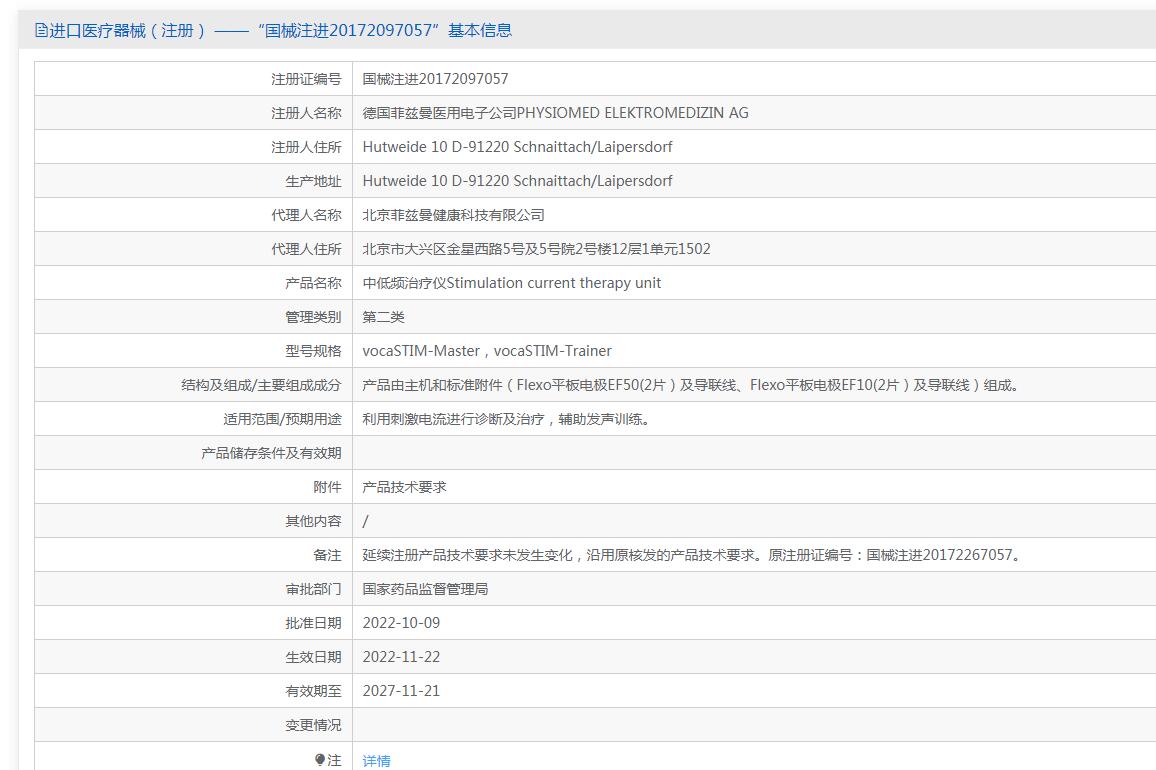Click the 适用范围 intended use description
Screen dimensions: 1156x770
pos(506,419)
